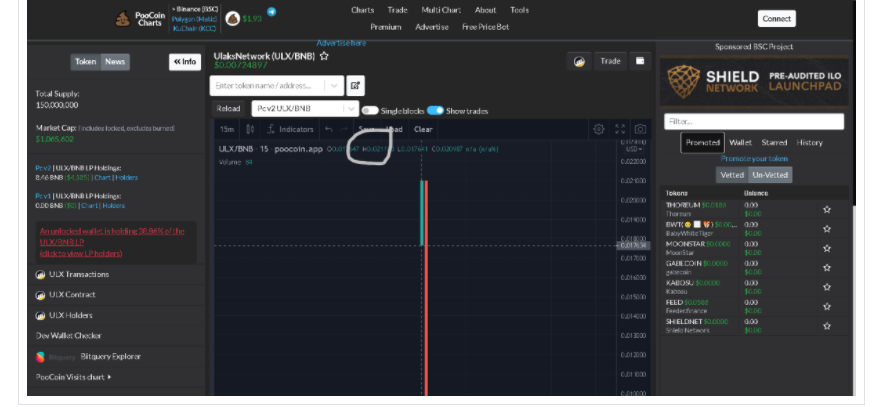Click the Advertise here link

pos(341,43)
